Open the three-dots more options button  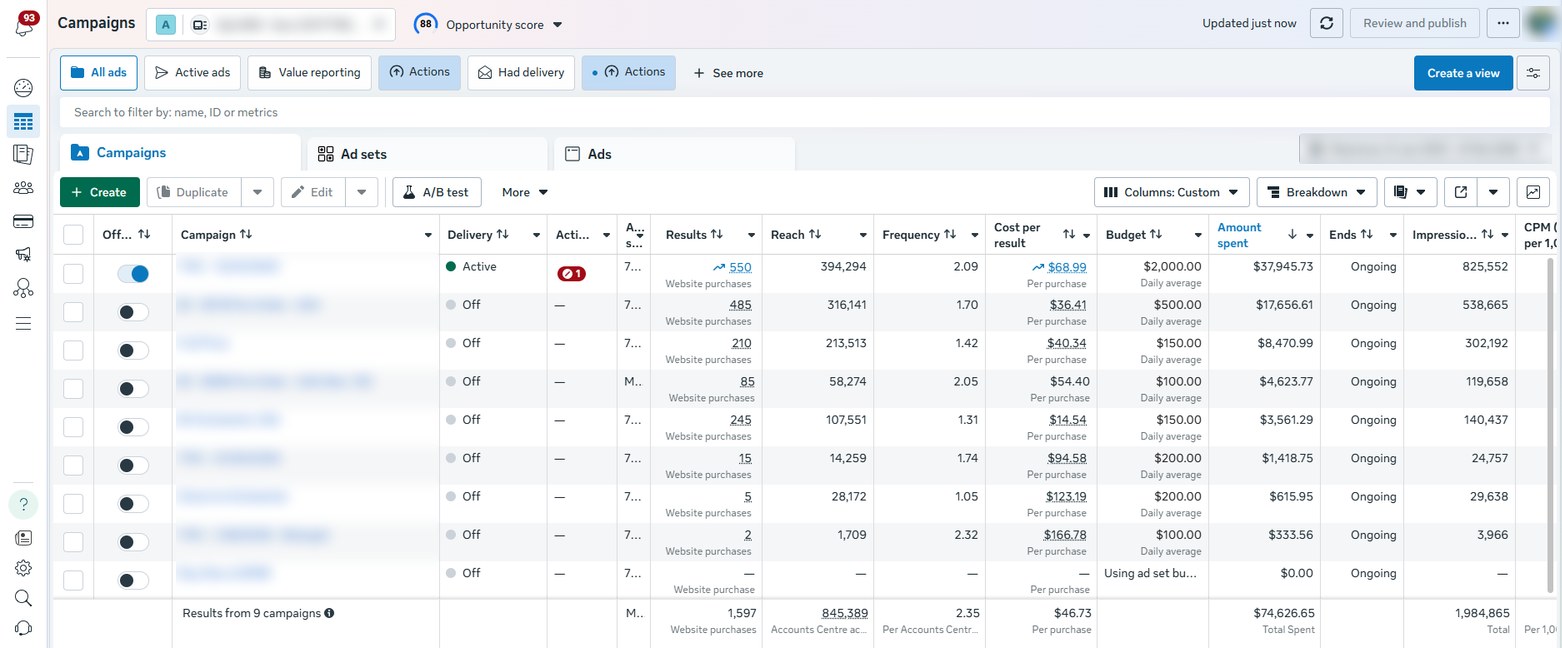click(x=1503, y=23)
